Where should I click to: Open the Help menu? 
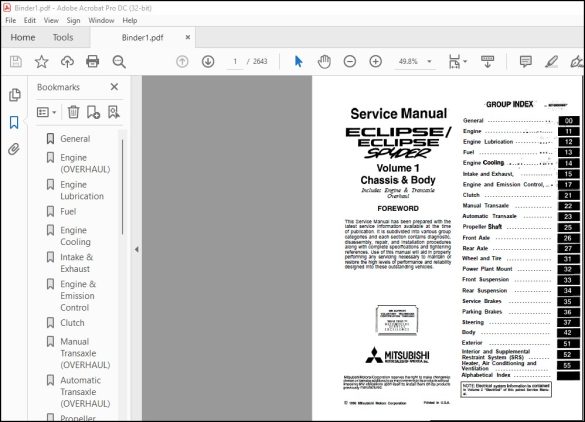[x=130, y=21]
